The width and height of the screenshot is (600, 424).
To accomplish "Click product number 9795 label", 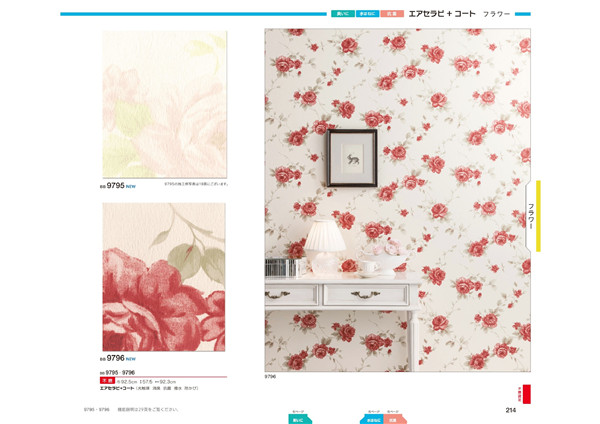I will click(115, 186).
